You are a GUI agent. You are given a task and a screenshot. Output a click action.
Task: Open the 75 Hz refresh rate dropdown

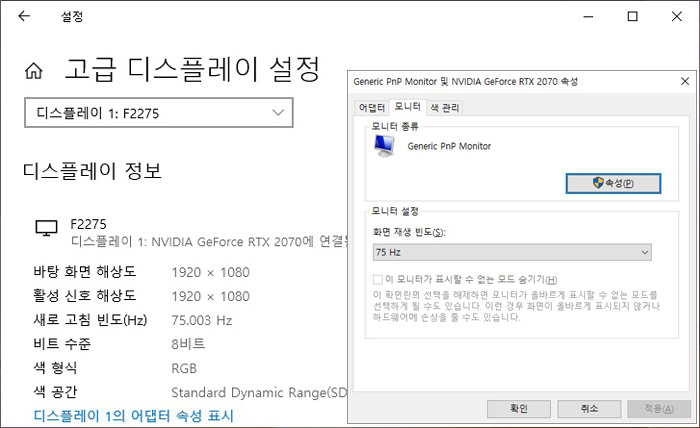click(x=512, y=252)
